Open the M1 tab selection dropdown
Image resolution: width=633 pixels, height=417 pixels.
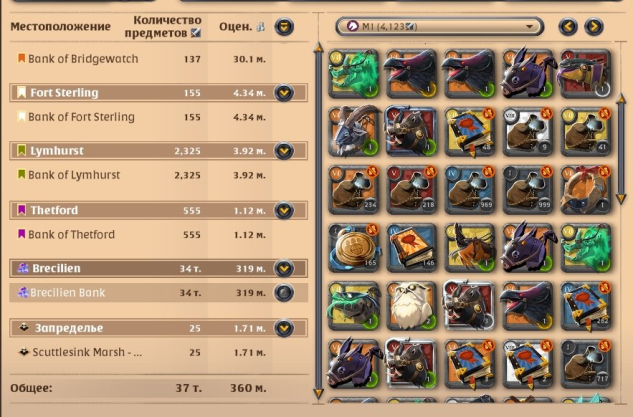click(x=440, y=27)
